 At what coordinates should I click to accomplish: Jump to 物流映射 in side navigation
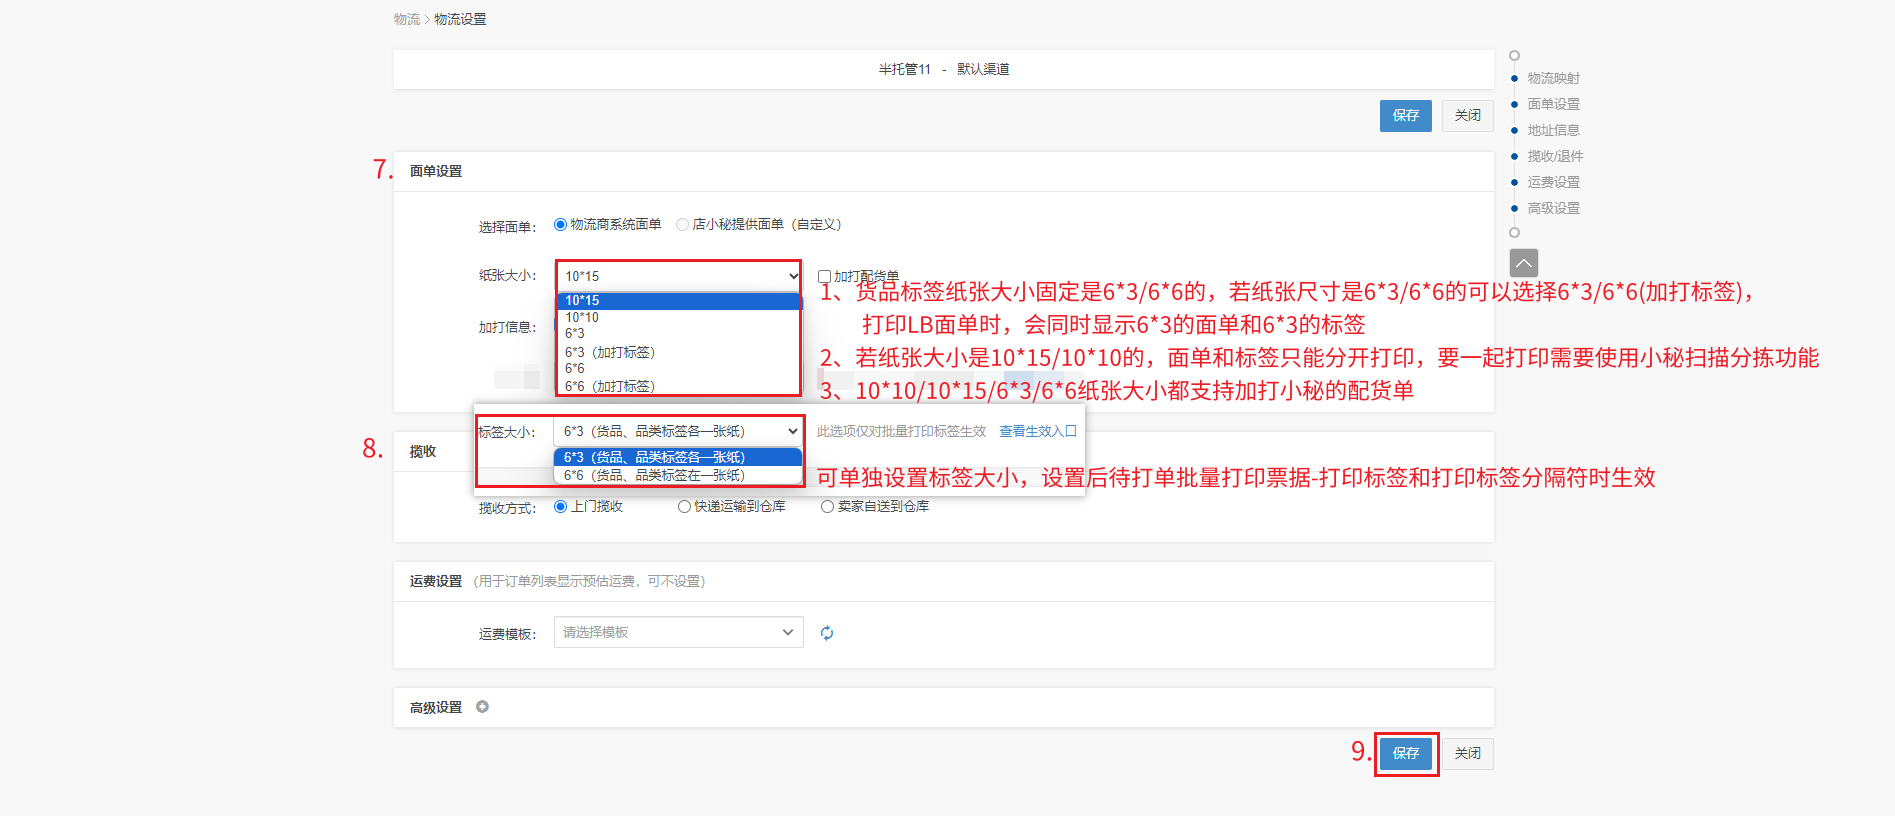(1553, 78)
